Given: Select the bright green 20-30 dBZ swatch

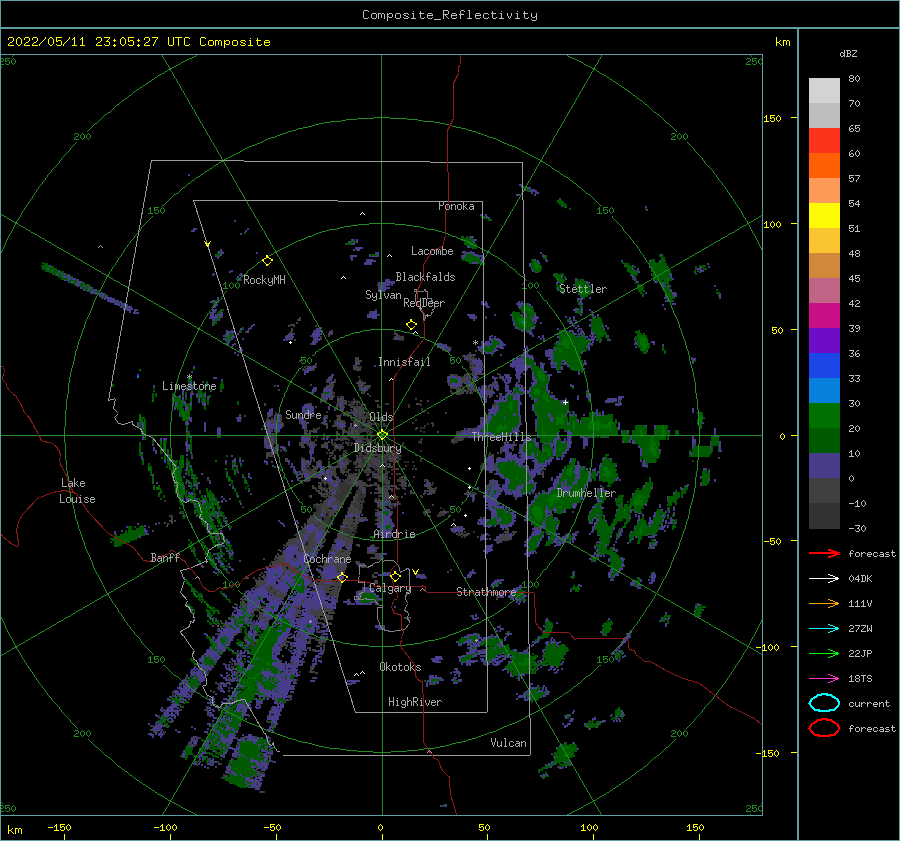Looking at the screenshot, I should coord(824,415).
